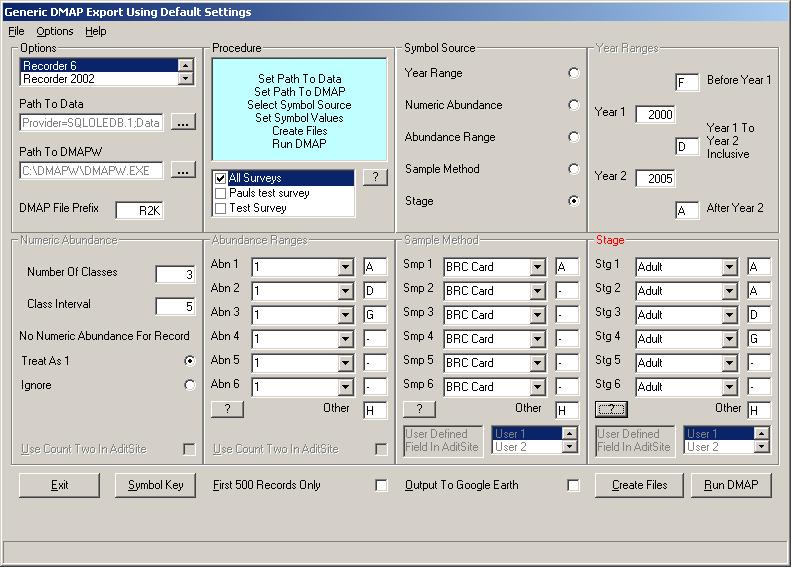The image size is (791, 567).
Task: Select User 1 in the Stage user list
Action: 719,433
